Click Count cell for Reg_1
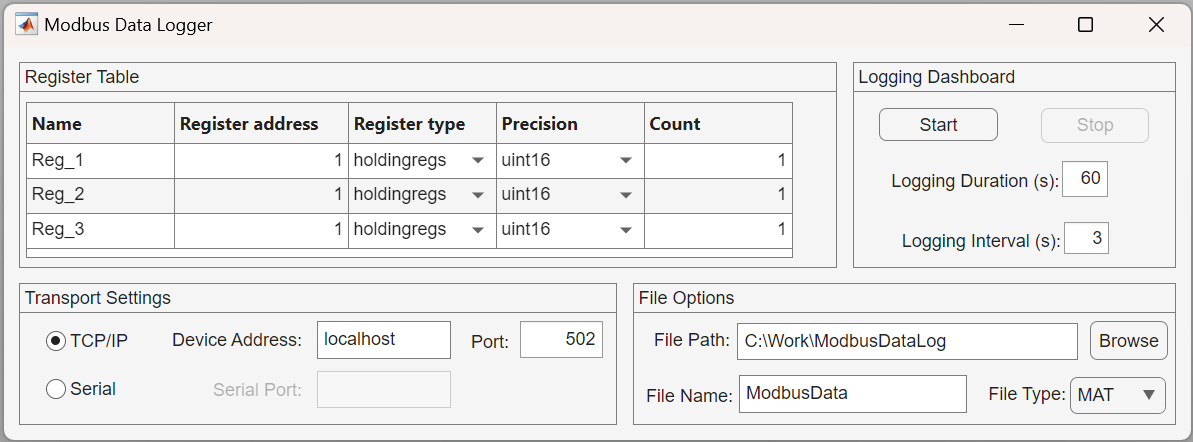1193x442 pixels. tap(718, 161)
